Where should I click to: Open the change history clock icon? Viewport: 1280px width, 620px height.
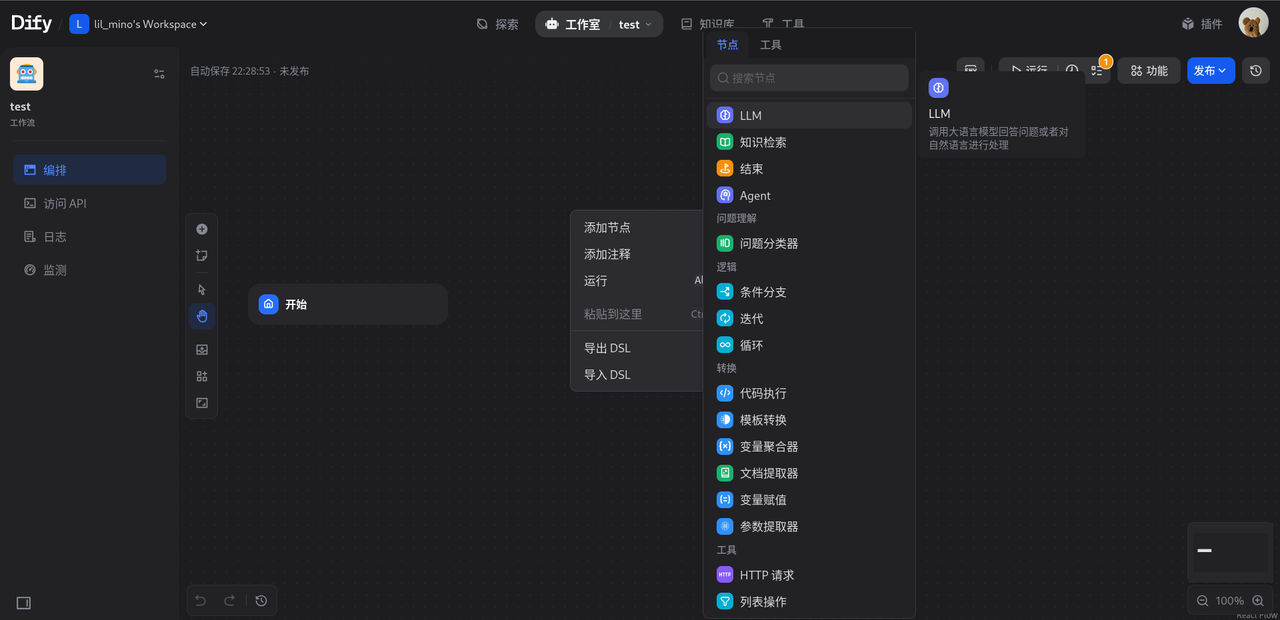click(1255, 70)
